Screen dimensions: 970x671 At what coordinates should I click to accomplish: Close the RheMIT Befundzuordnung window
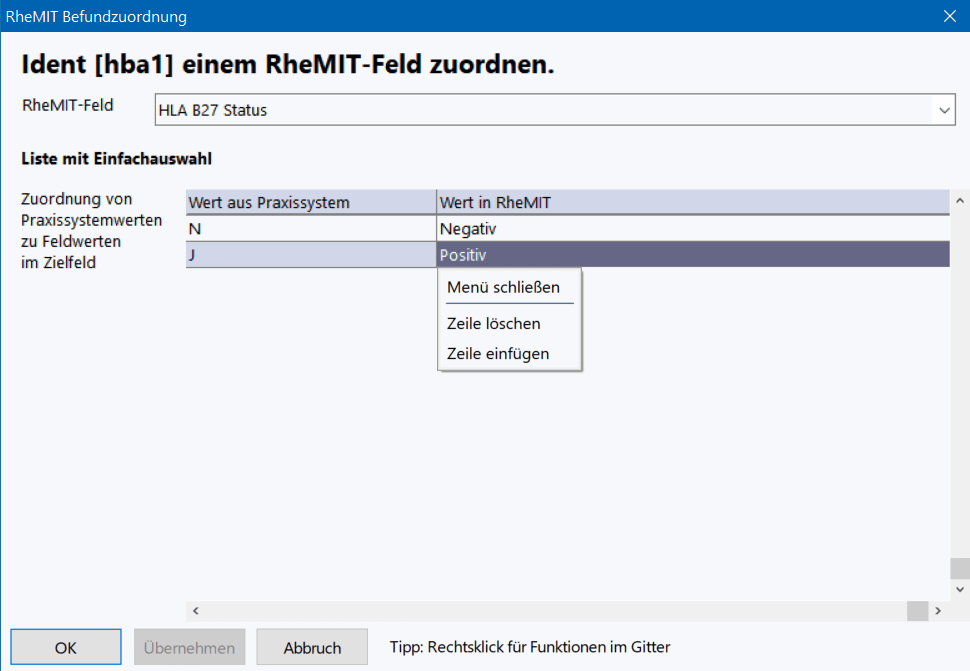coord(949,16)
